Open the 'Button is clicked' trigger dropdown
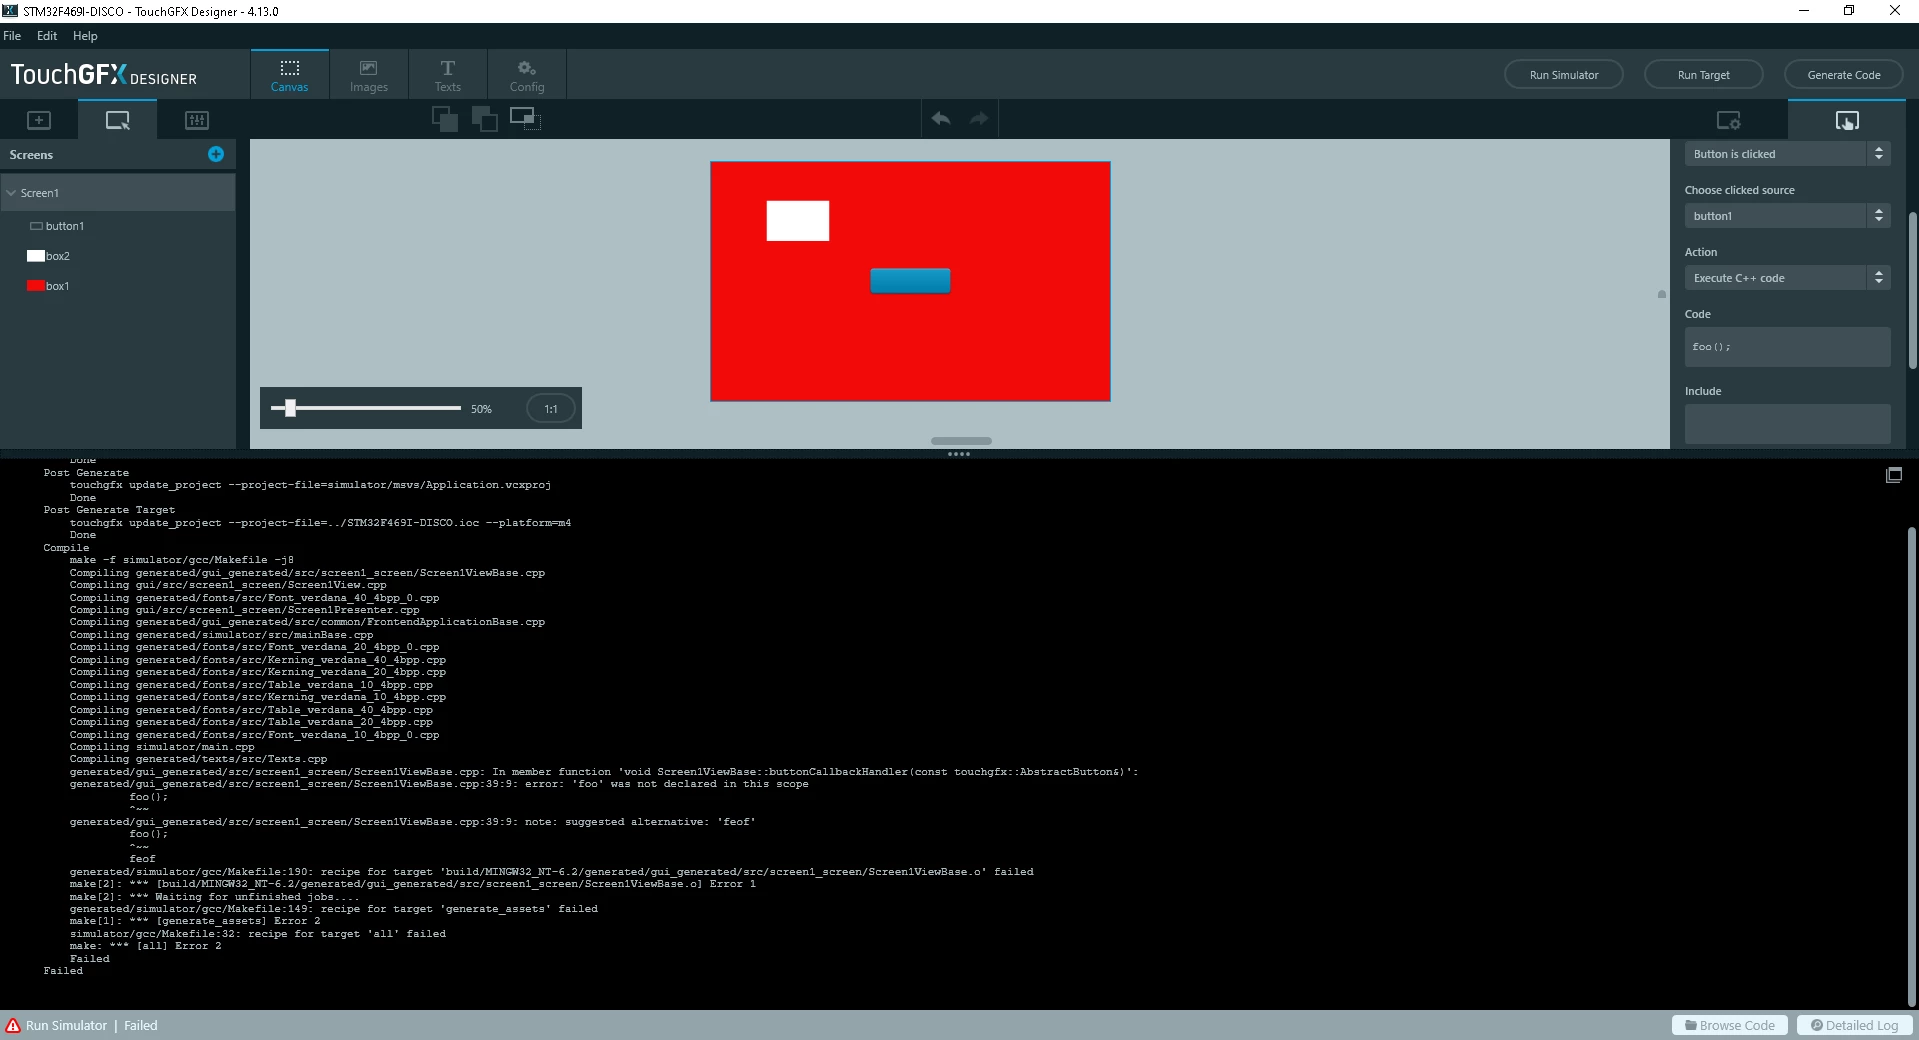Screen dimensions: 1919x1040 (1787, 154)
